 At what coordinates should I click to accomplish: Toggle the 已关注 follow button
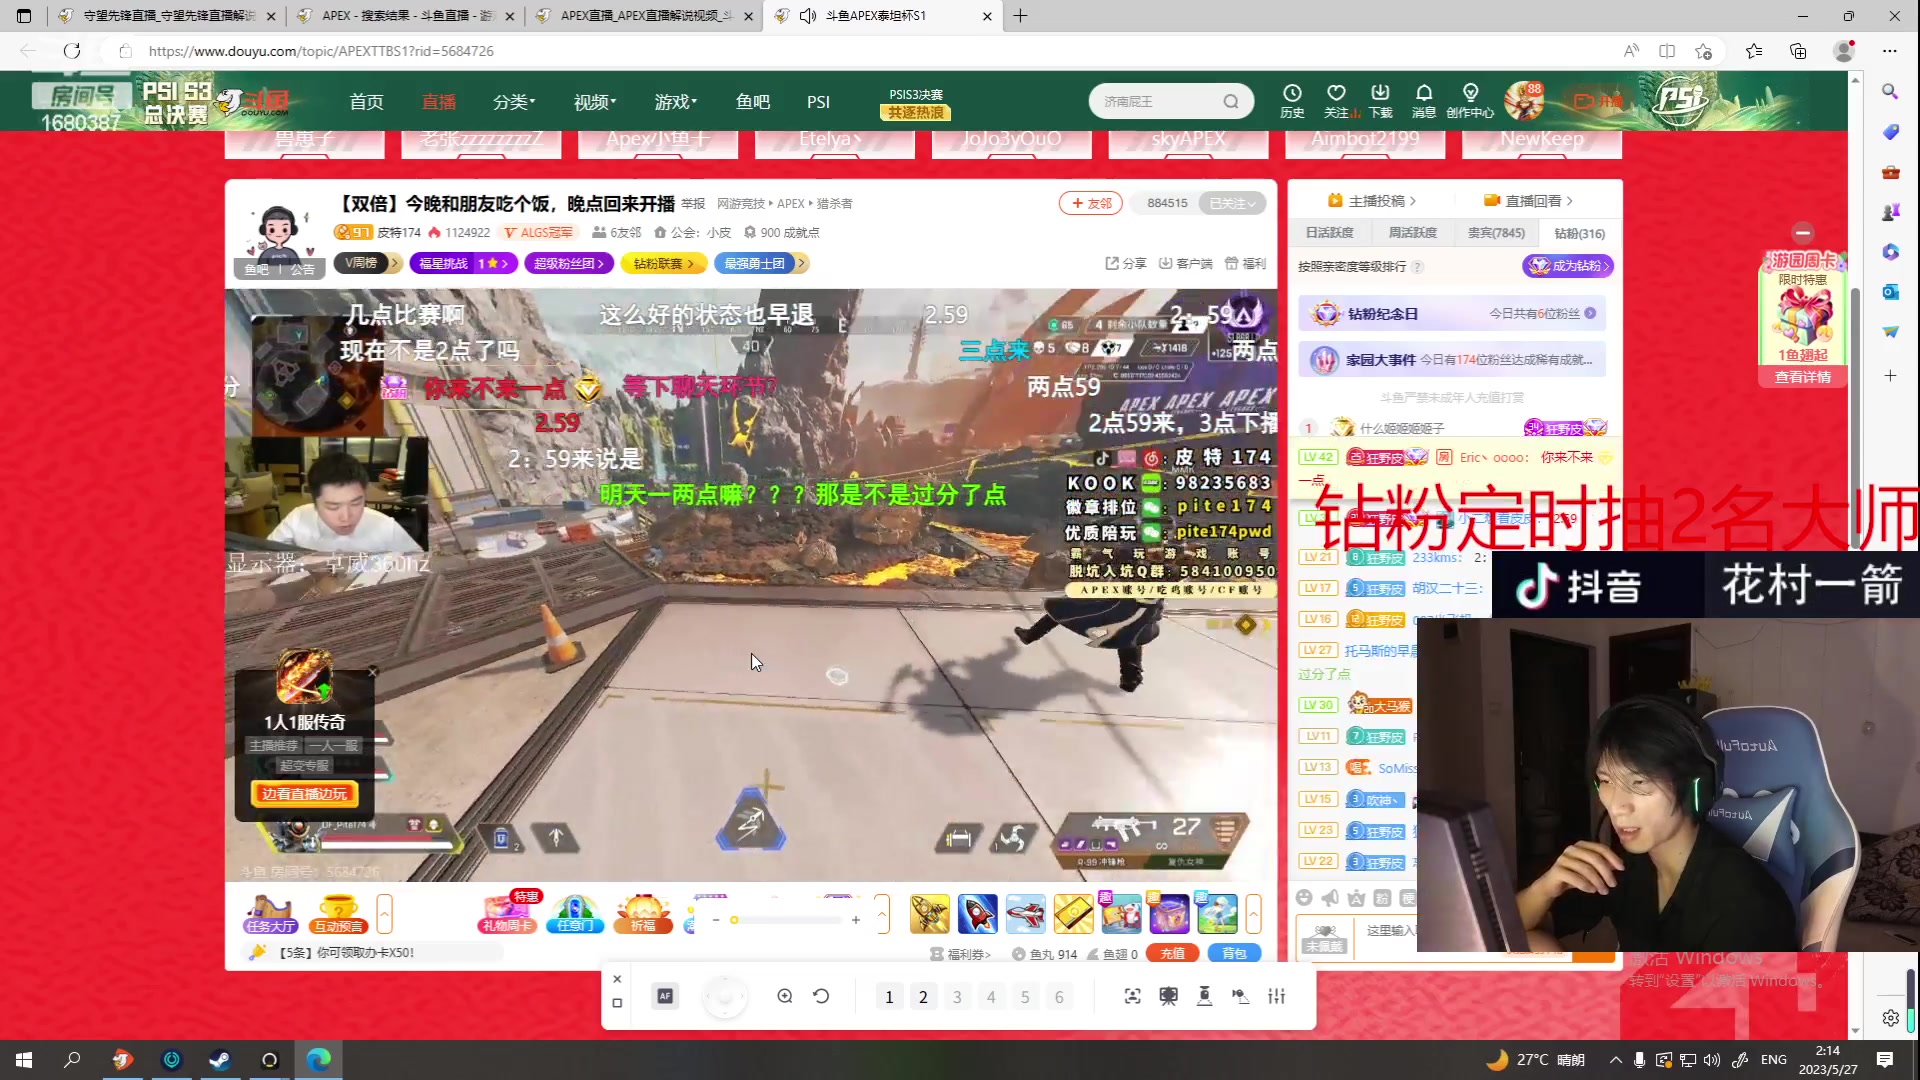[1231, 203]
